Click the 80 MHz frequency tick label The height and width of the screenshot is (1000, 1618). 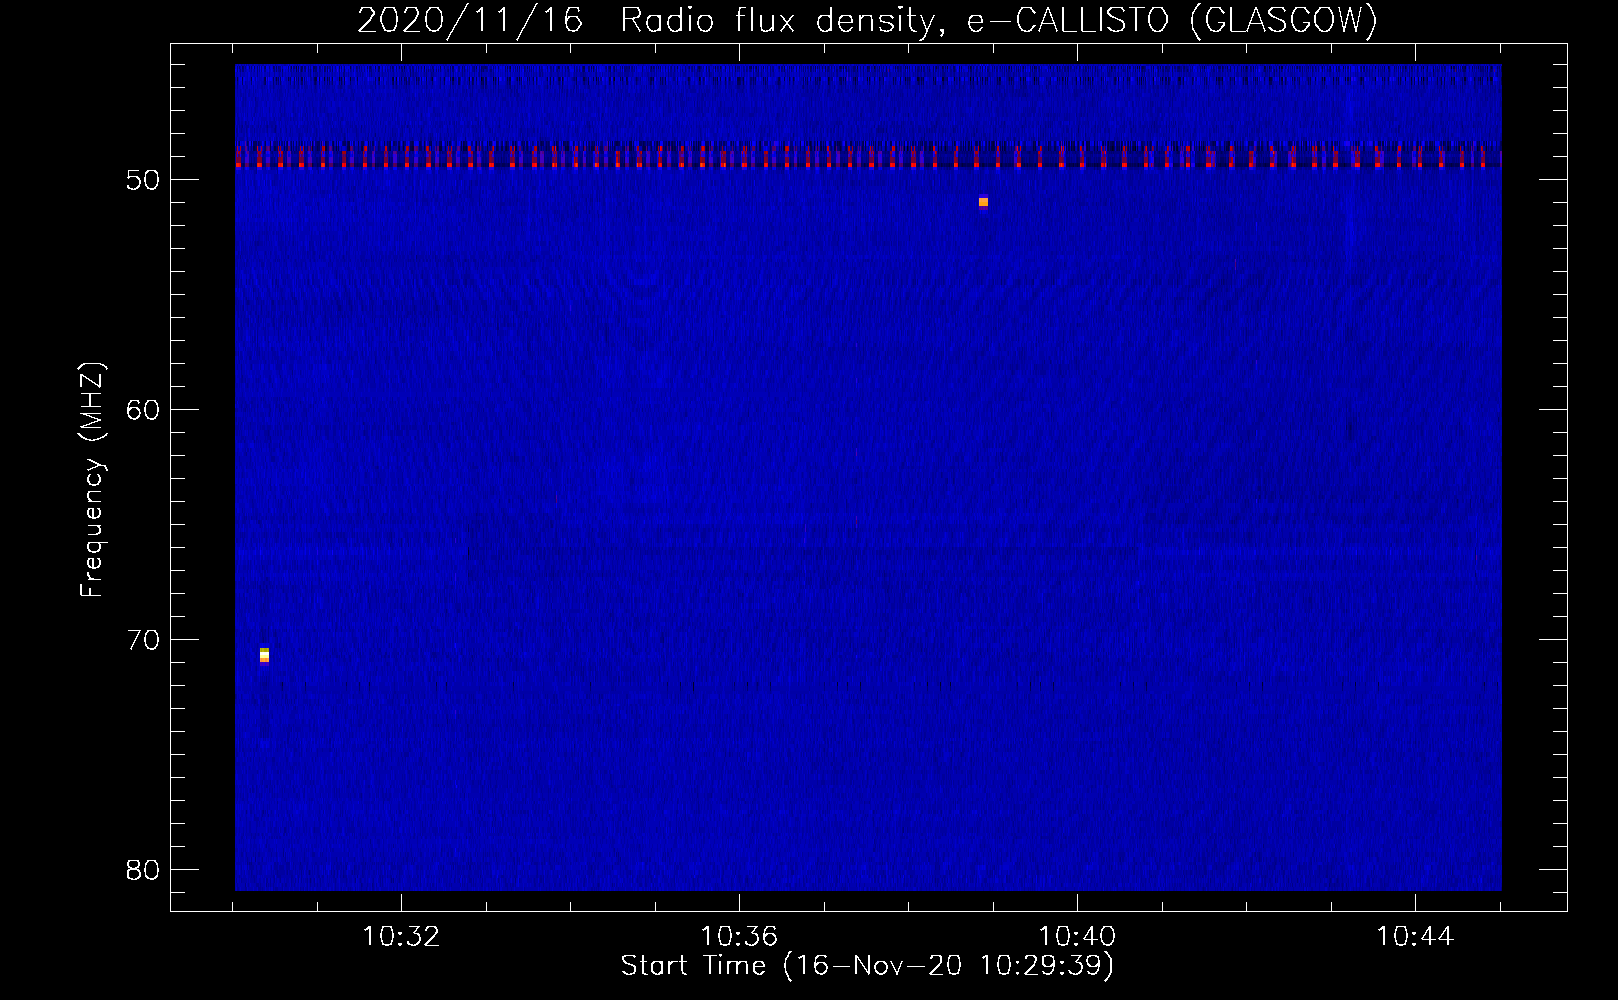pos(143,870)
